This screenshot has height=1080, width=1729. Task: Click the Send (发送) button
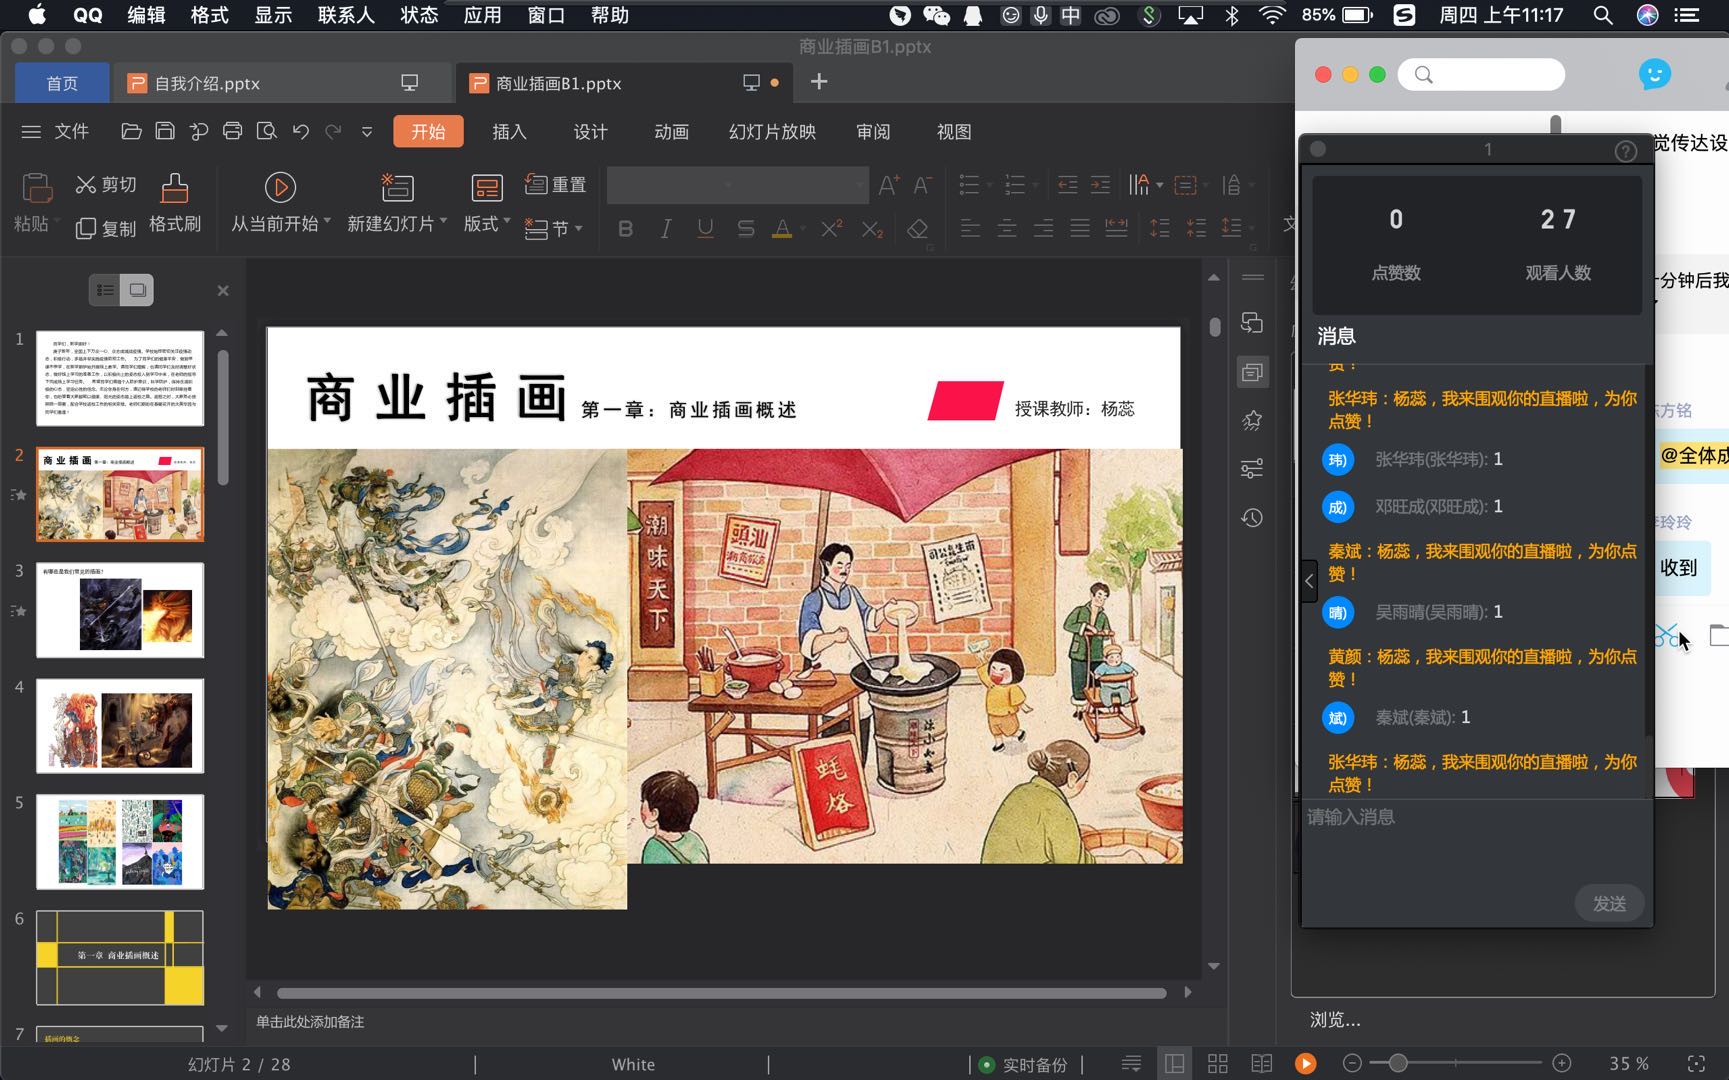(1608, 903)
